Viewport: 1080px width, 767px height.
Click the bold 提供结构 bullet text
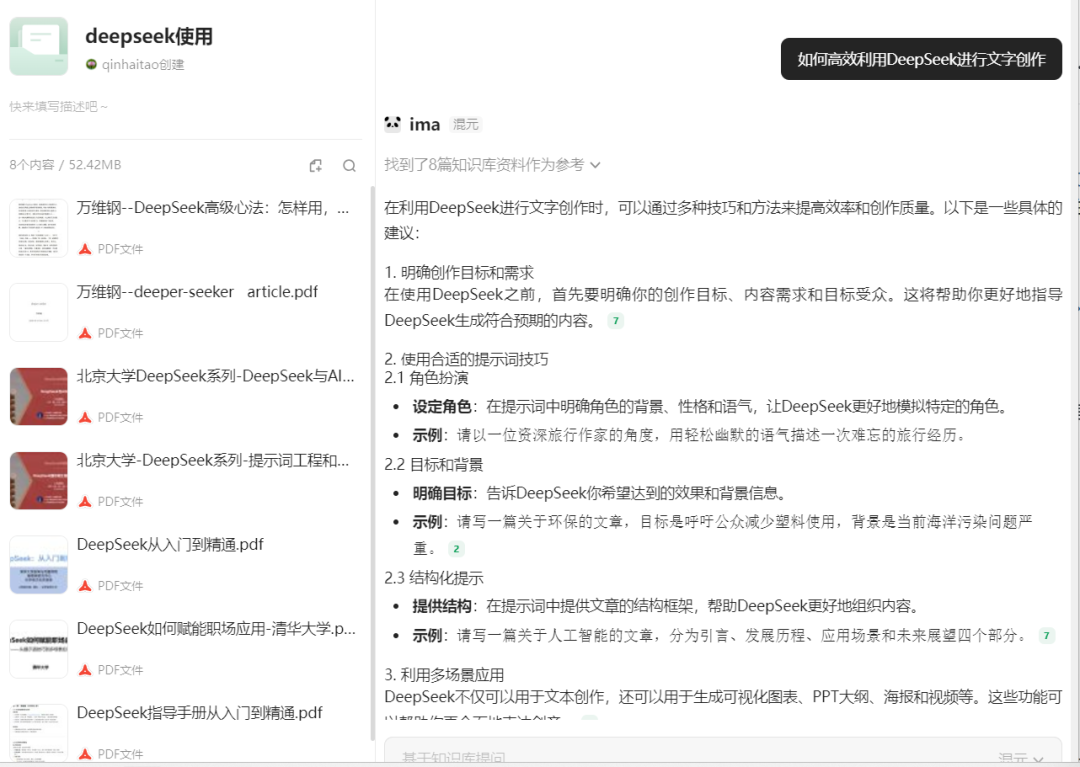click(442, 607)
